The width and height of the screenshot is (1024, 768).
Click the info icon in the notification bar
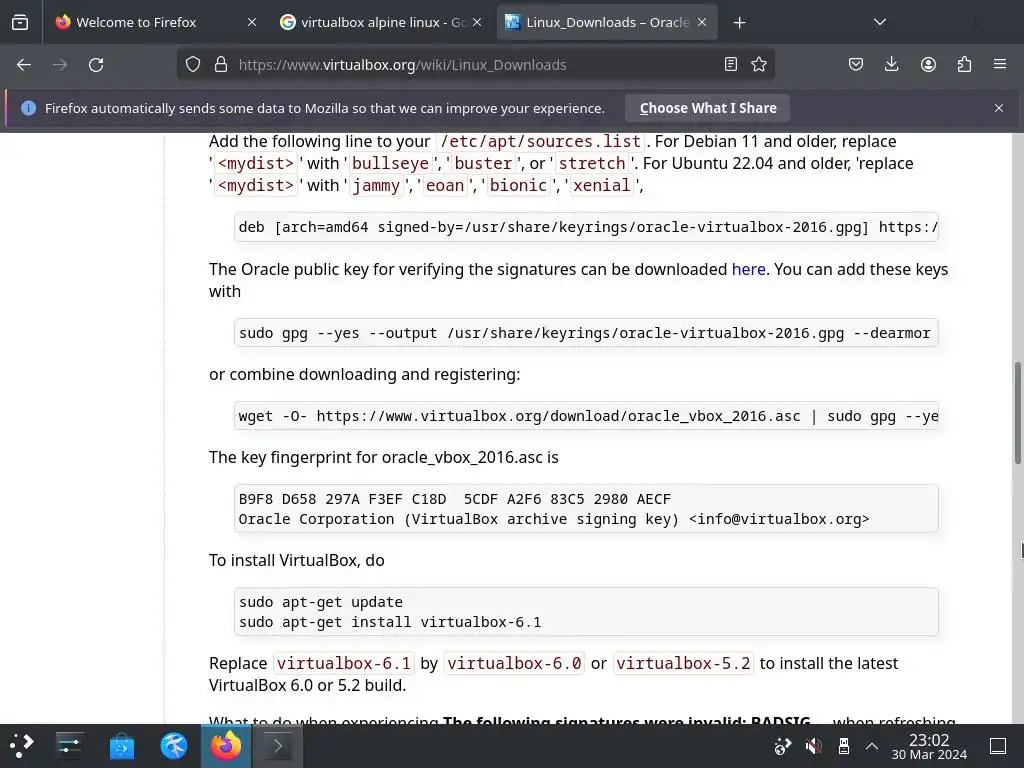tap(28, 108)
